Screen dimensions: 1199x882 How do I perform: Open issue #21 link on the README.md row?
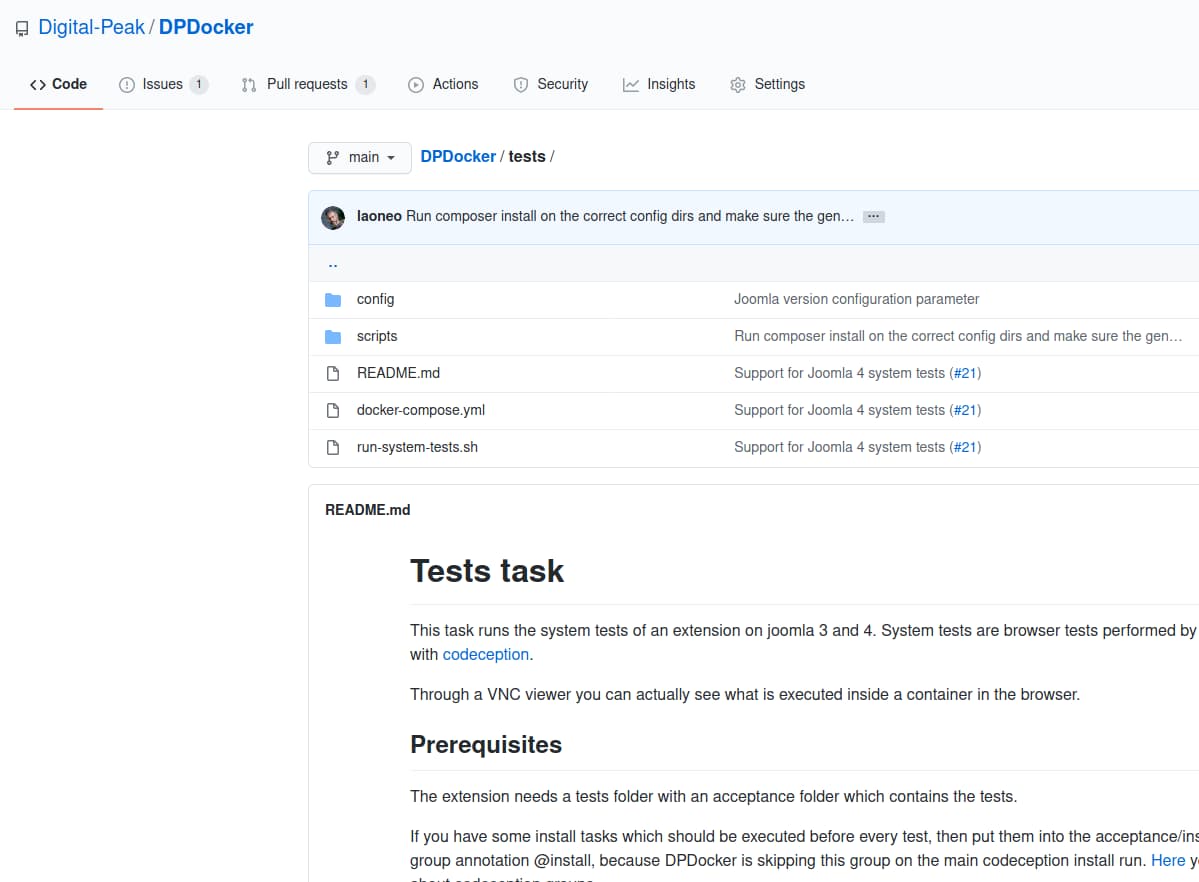pyautogui.click(x=964, y=374)
